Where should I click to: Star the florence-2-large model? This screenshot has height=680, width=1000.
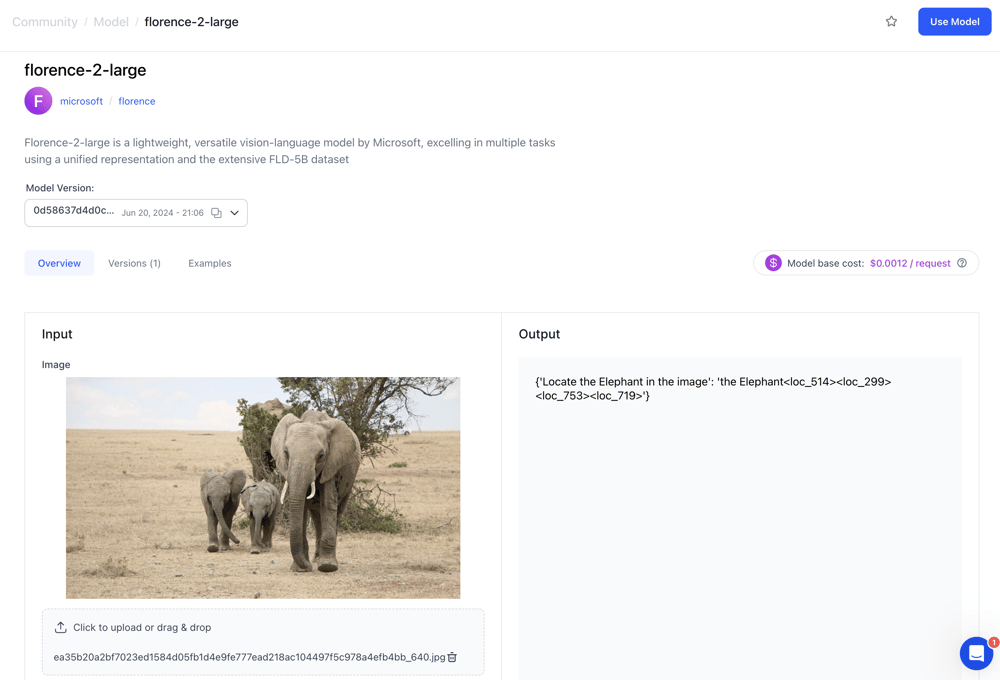tap(891, 21)
